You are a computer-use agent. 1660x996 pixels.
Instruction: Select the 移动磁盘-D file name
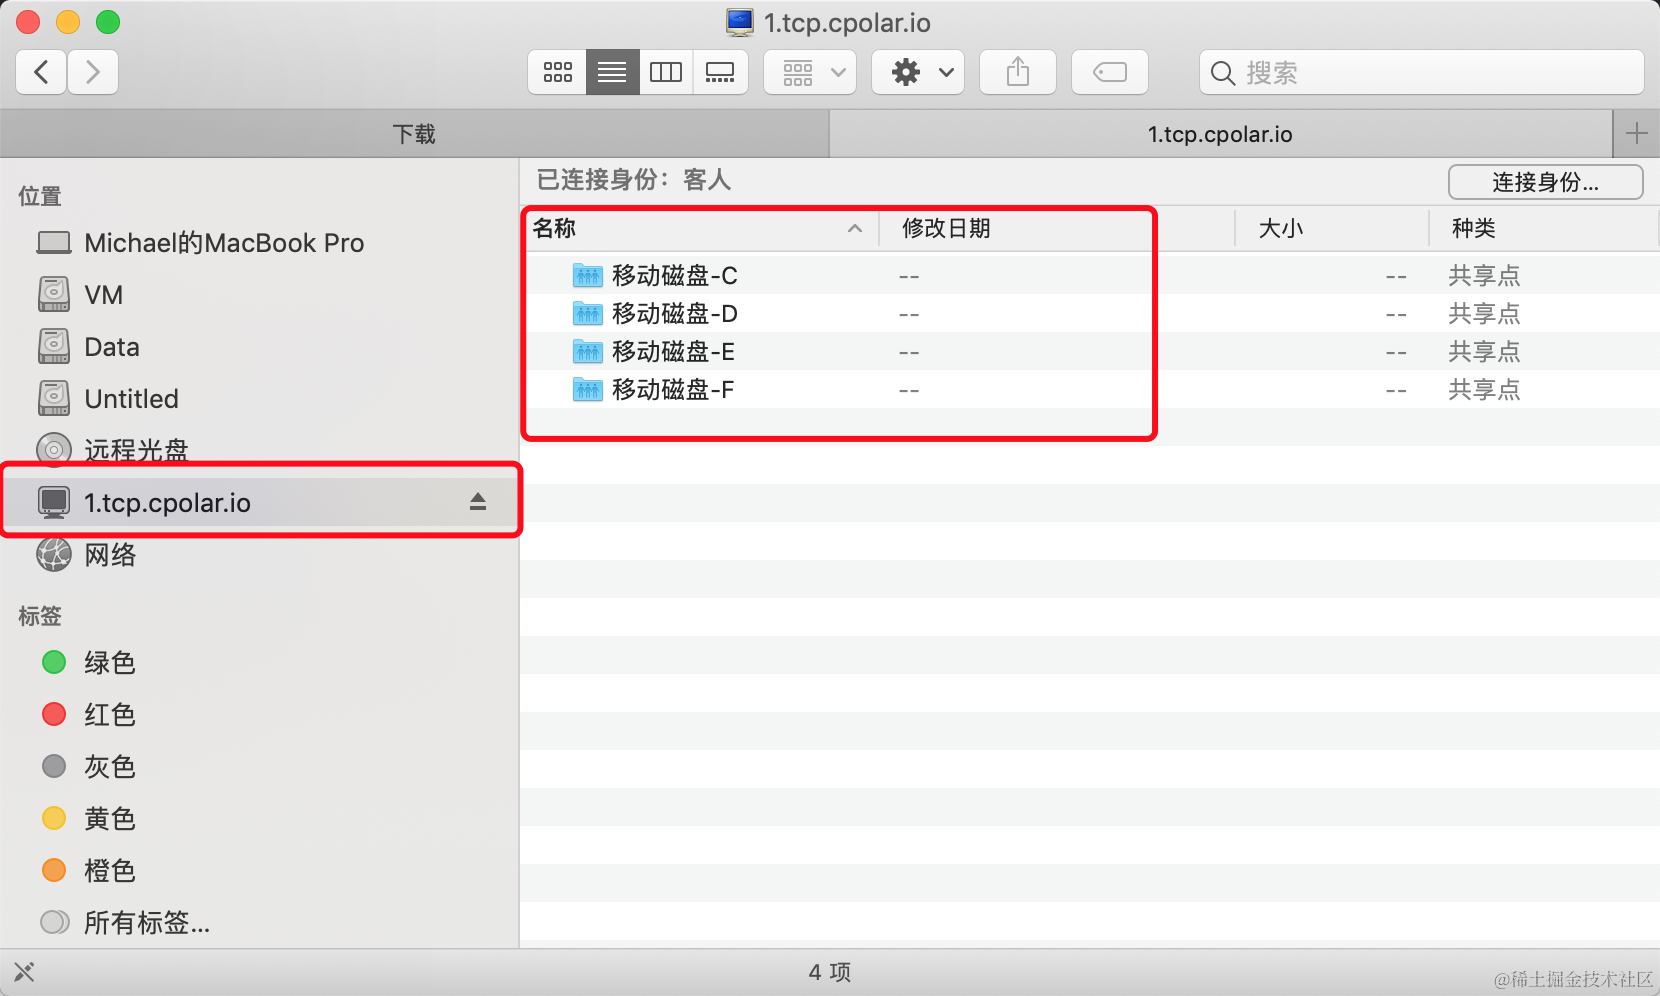[675, 313]
